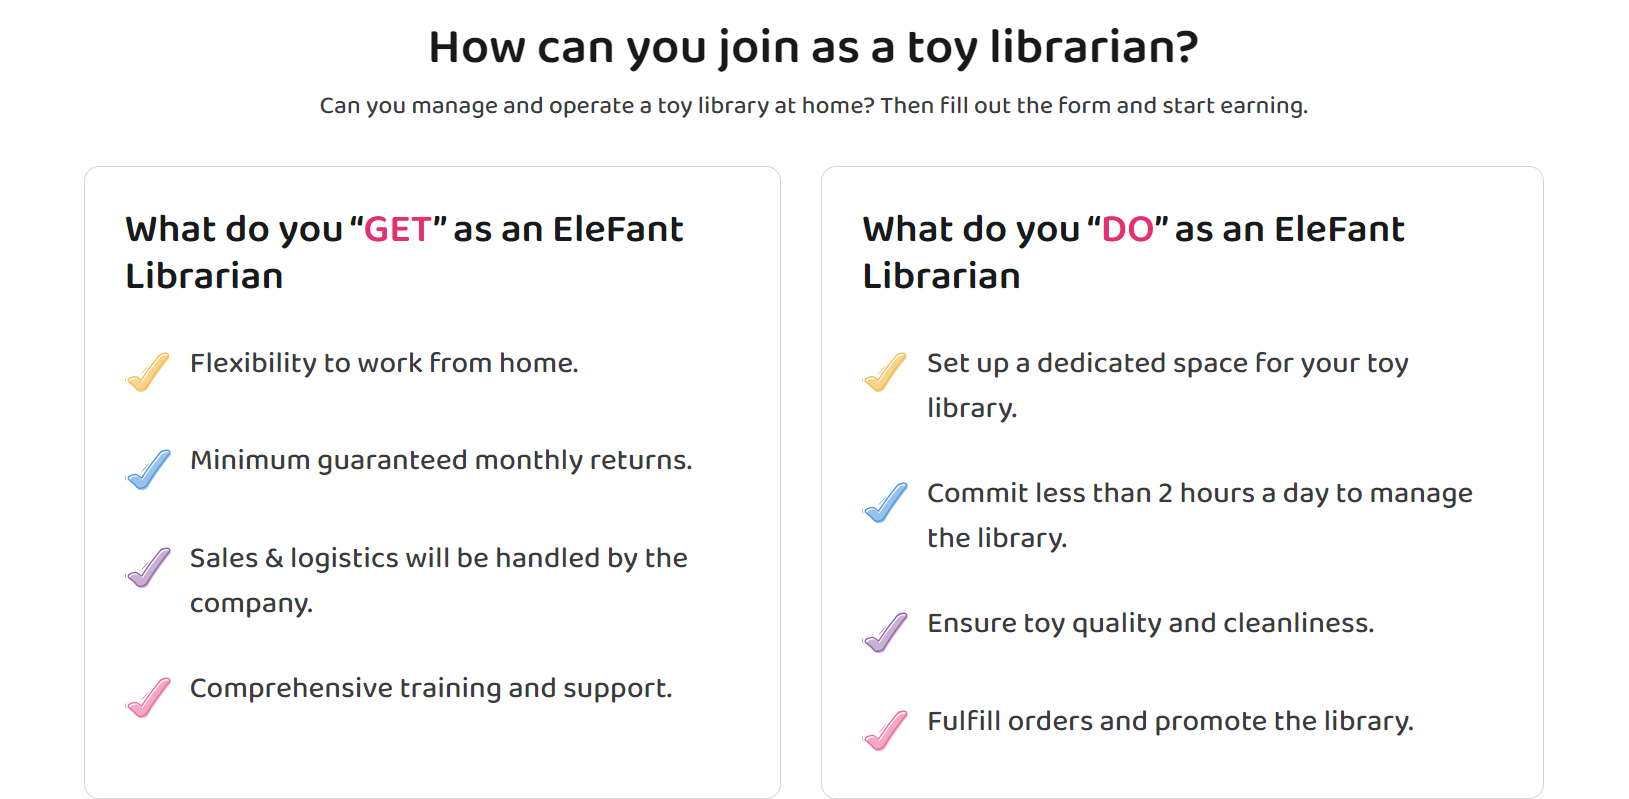The width and height of the screenshot is (1629, 799).
Task: Select the text Minimum guaranteed monthly returns
Action: pyautogui.click(x=441, y=460)
